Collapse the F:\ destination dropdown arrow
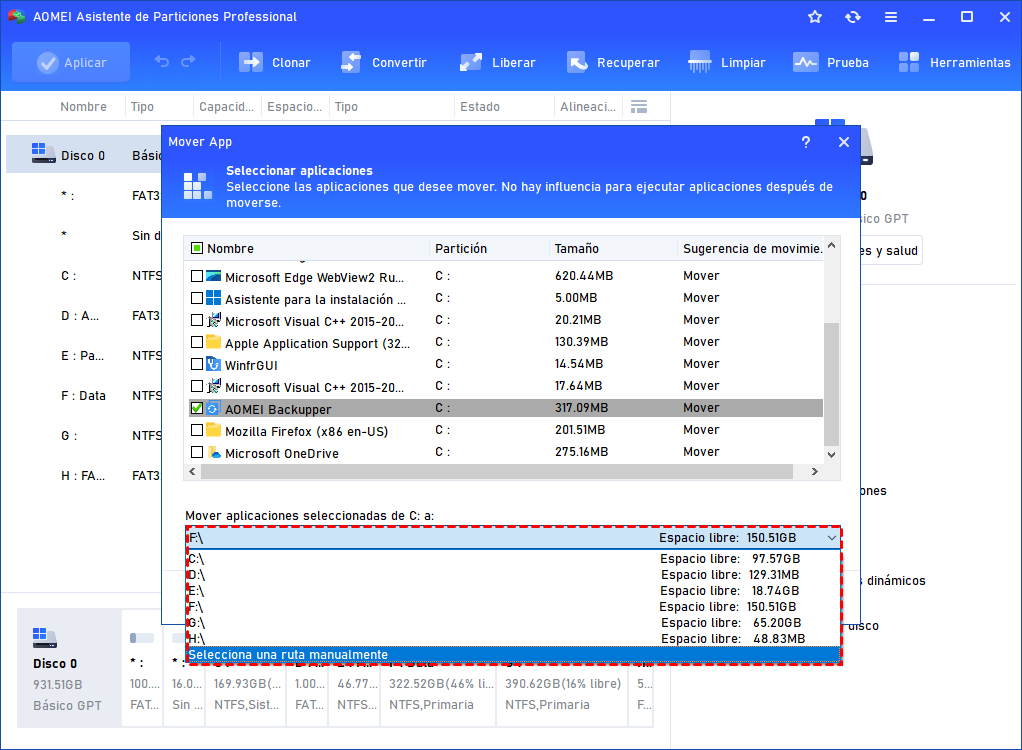1022x750 pixels. pyautogui.click(x=832, y=538)
